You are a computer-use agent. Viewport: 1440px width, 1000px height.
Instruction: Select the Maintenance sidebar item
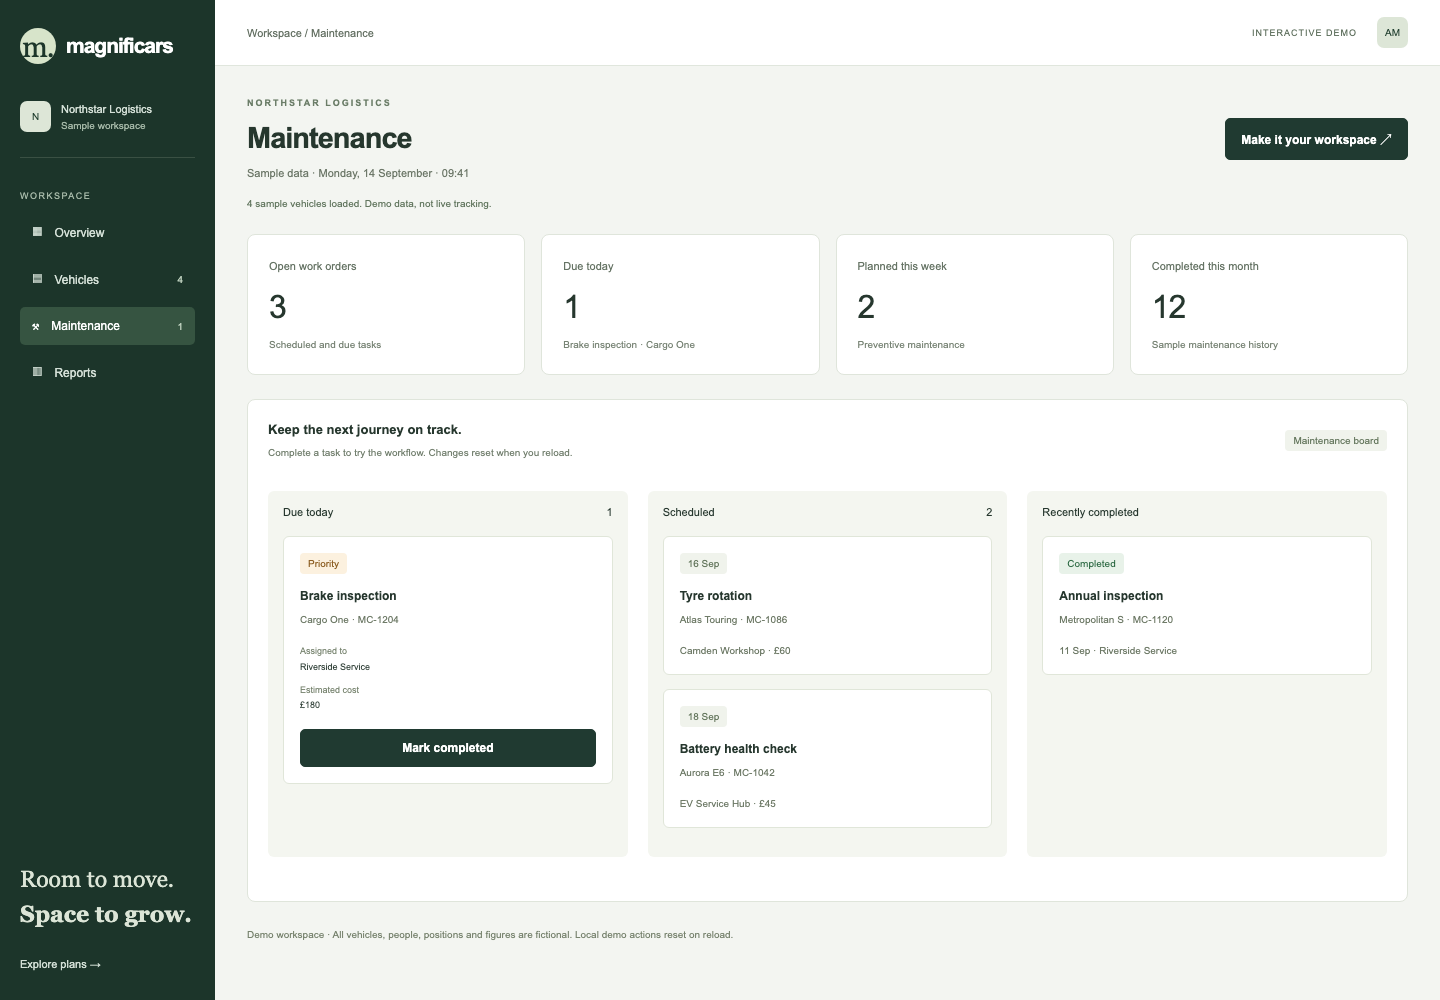click(107, 326)
